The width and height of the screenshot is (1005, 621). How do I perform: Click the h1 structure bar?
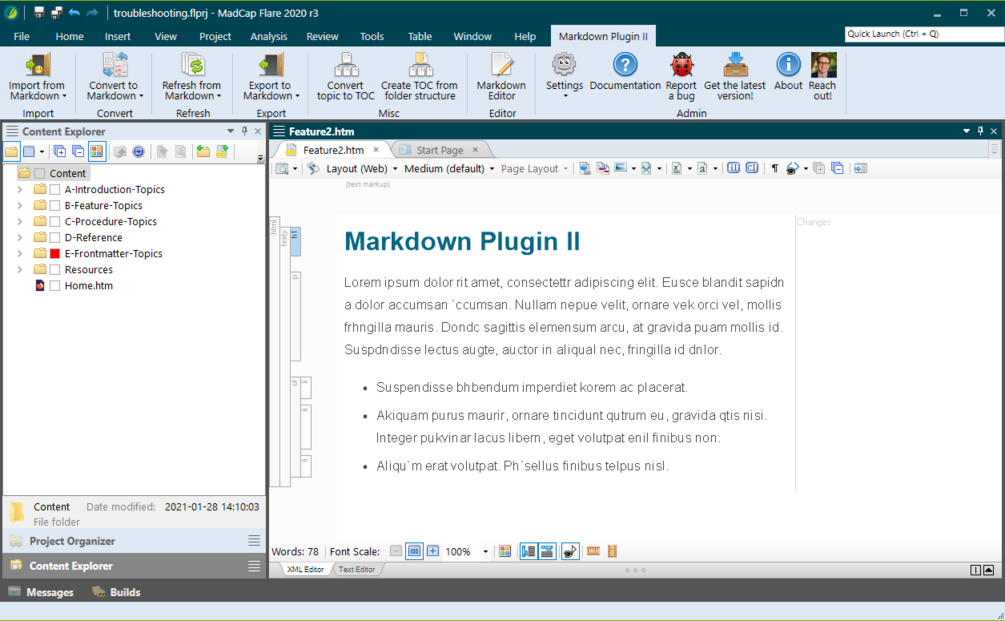(x=295, y=242)
